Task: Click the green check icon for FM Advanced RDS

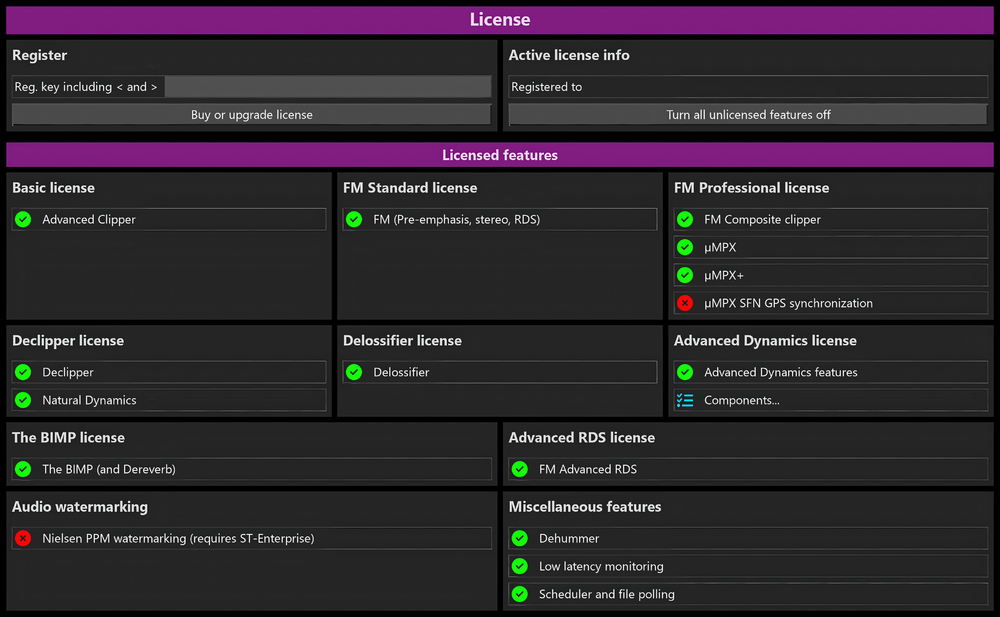Action: (x=519, y=469)
